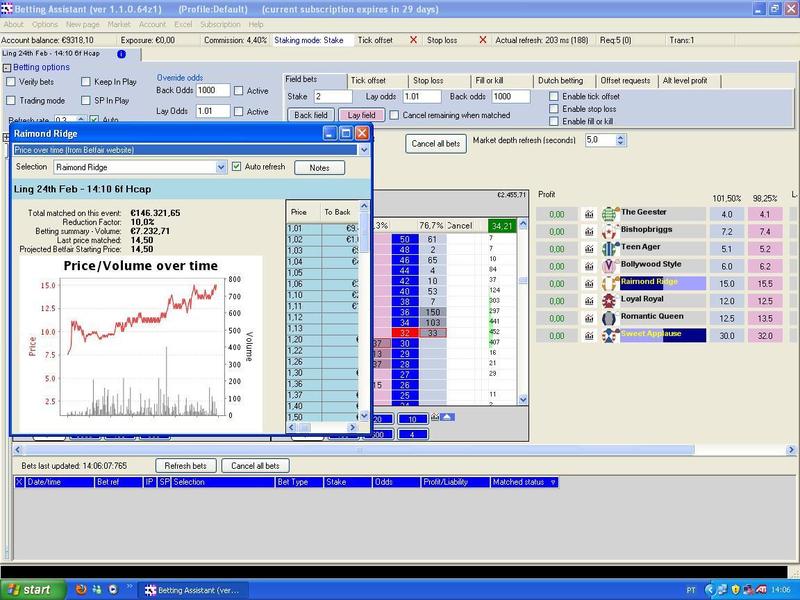Tick Enable stop loss checkbox
Screen dimensions: 800x600
(x=554, y=109)
